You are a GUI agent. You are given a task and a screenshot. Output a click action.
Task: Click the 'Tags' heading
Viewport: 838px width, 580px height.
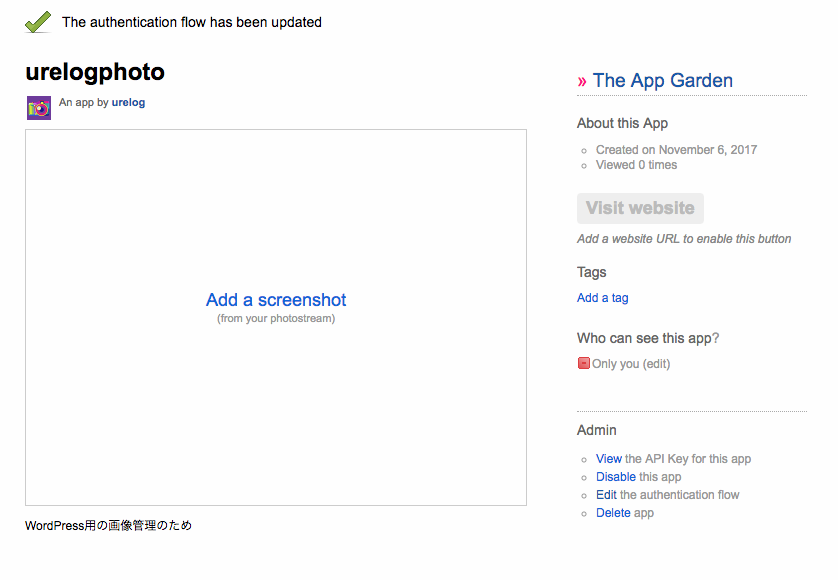592,272
